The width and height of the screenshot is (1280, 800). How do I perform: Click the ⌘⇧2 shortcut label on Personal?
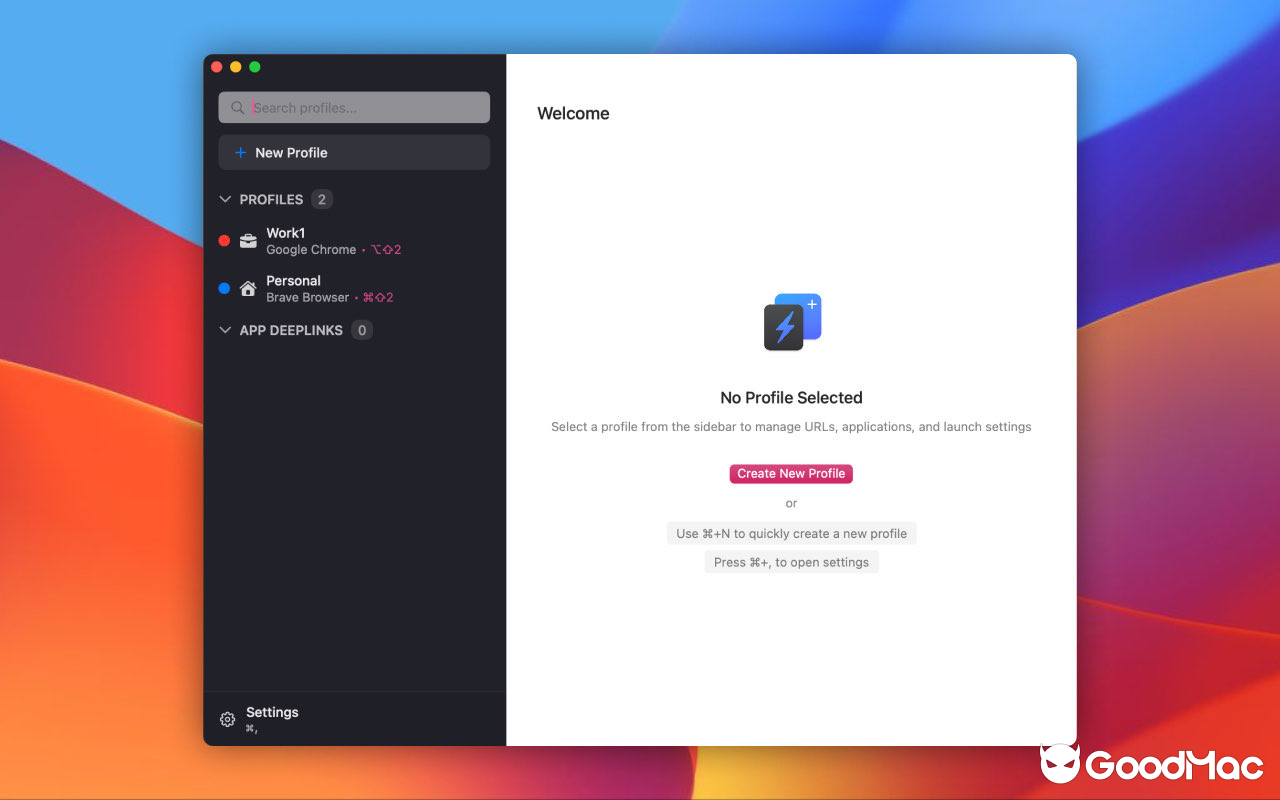tap(378, 297)
